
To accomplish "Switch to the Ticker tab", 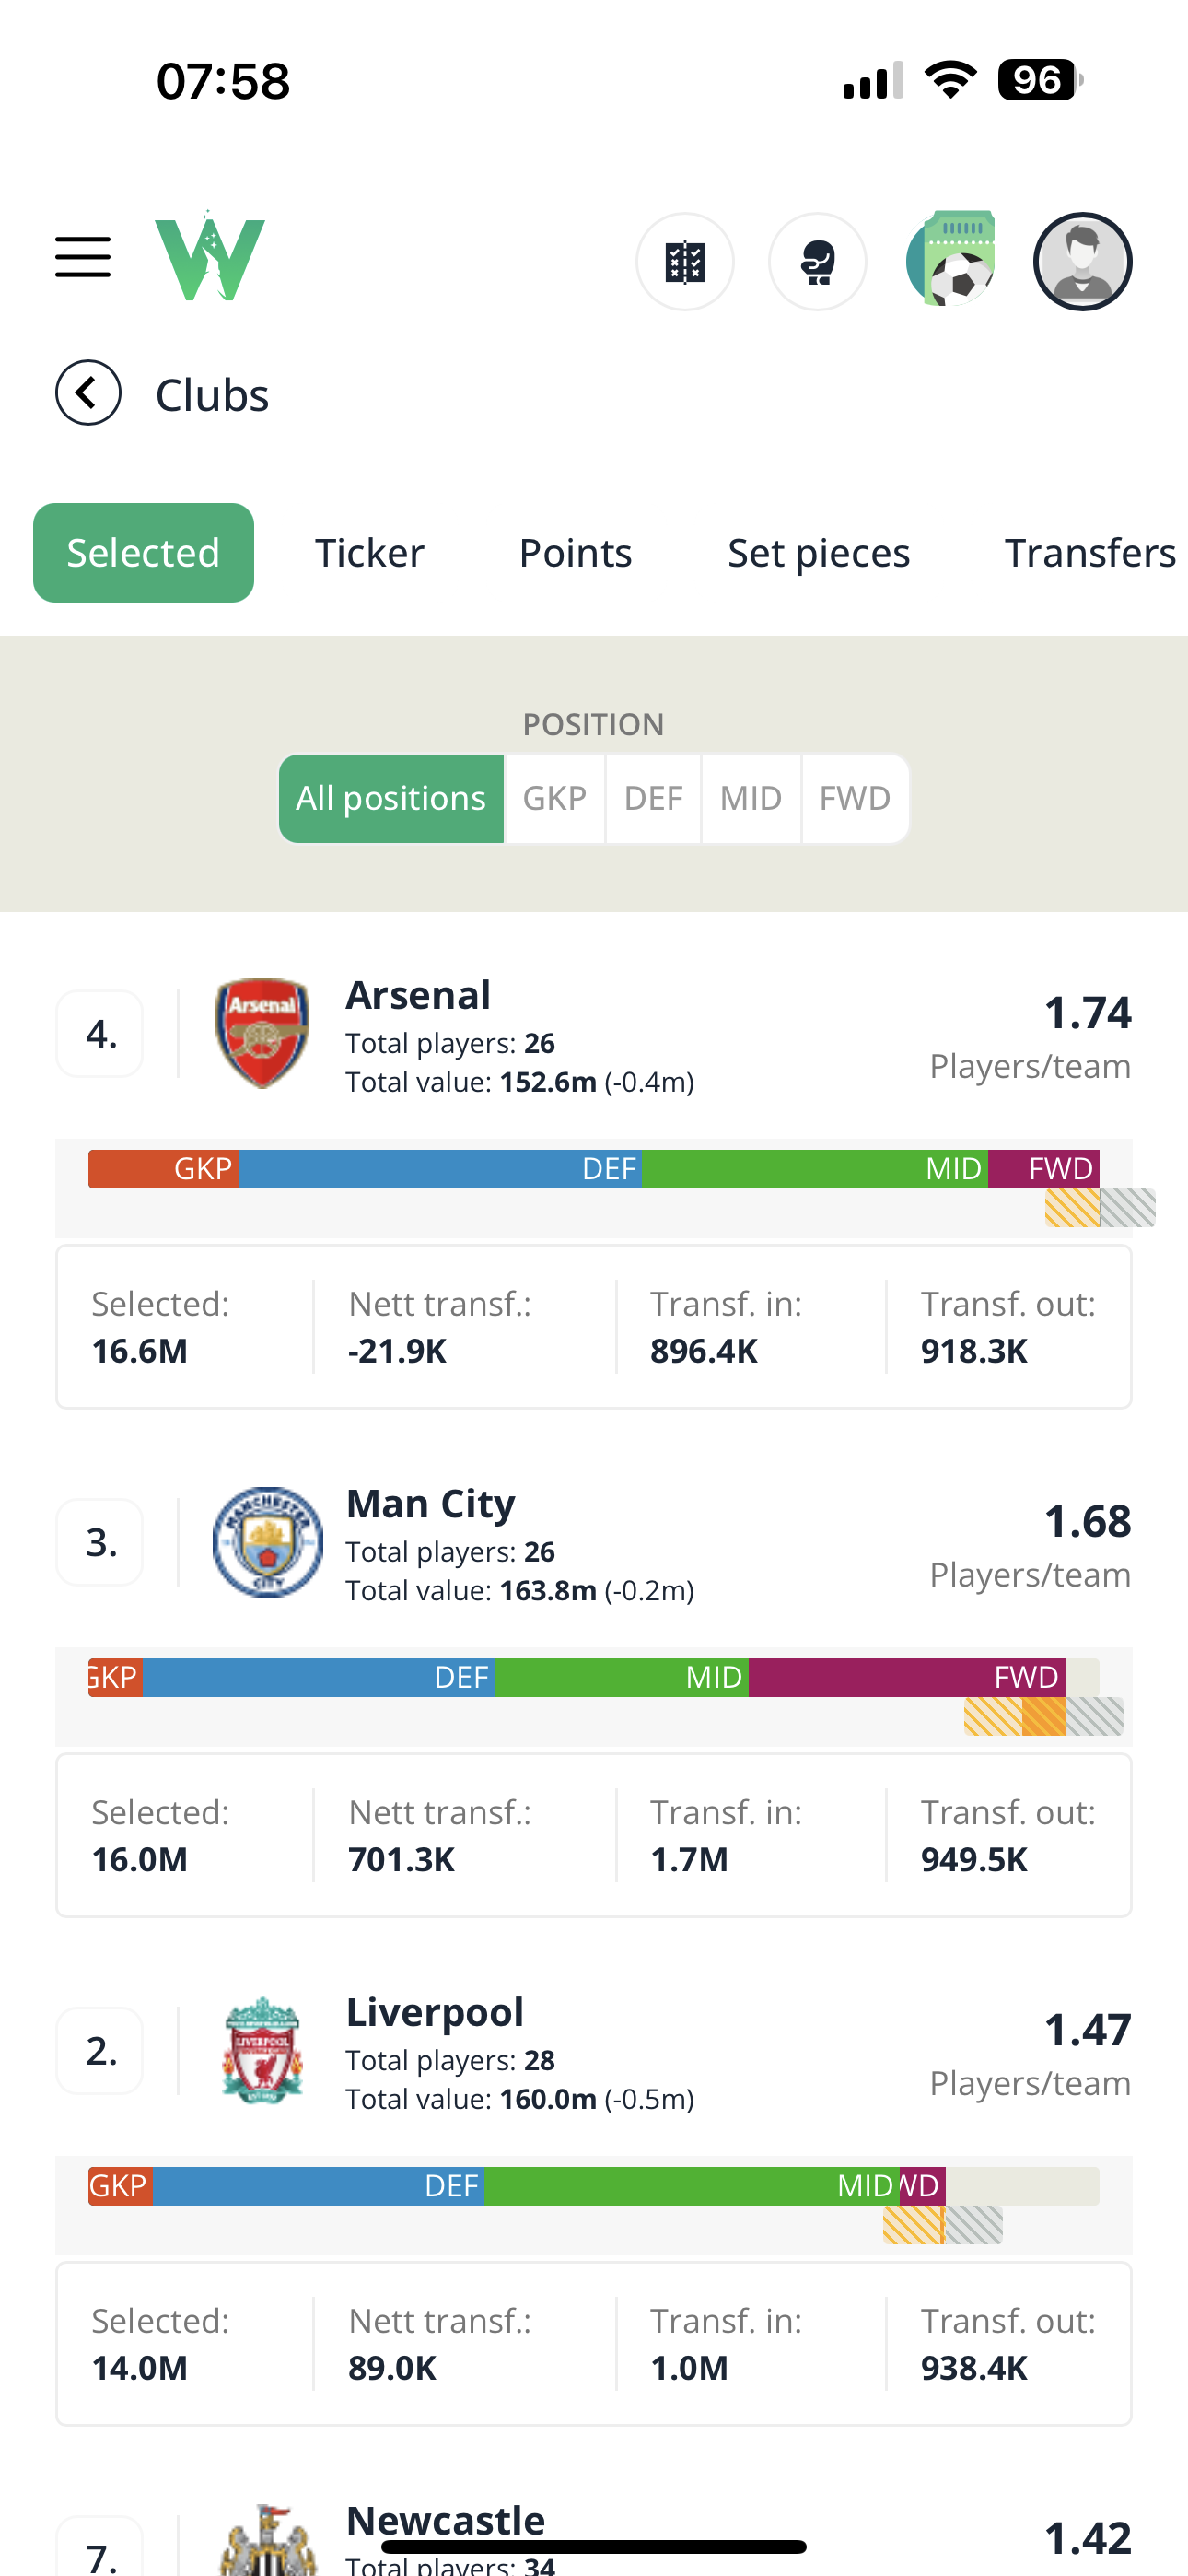I will [x=370, y=553].
